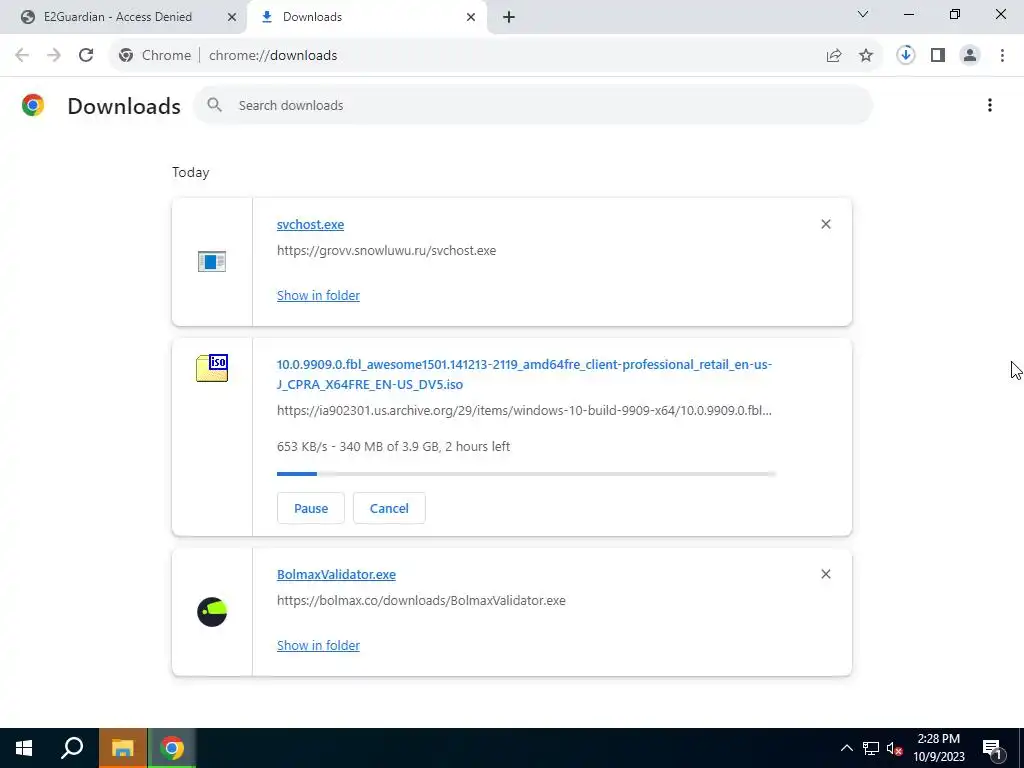The height and width of the screenshot is (768, 1024).
Task: Open Windows taskbar search
Action: [72, 748]
